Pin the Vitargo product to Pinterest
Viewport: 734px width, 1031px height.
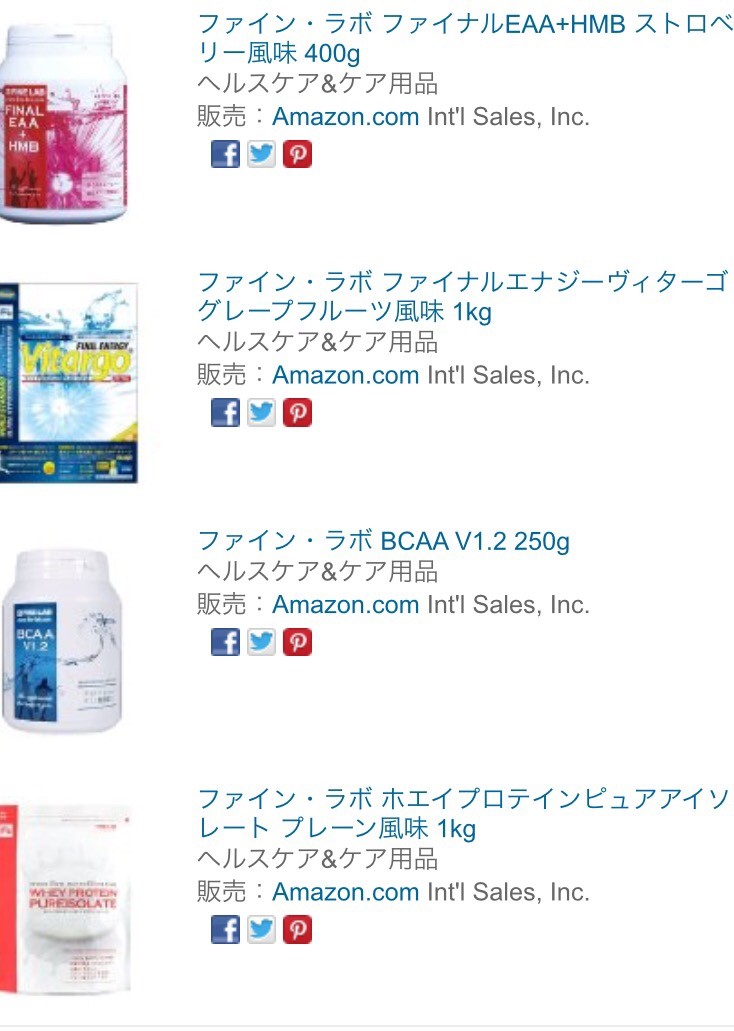coord(297,412)
